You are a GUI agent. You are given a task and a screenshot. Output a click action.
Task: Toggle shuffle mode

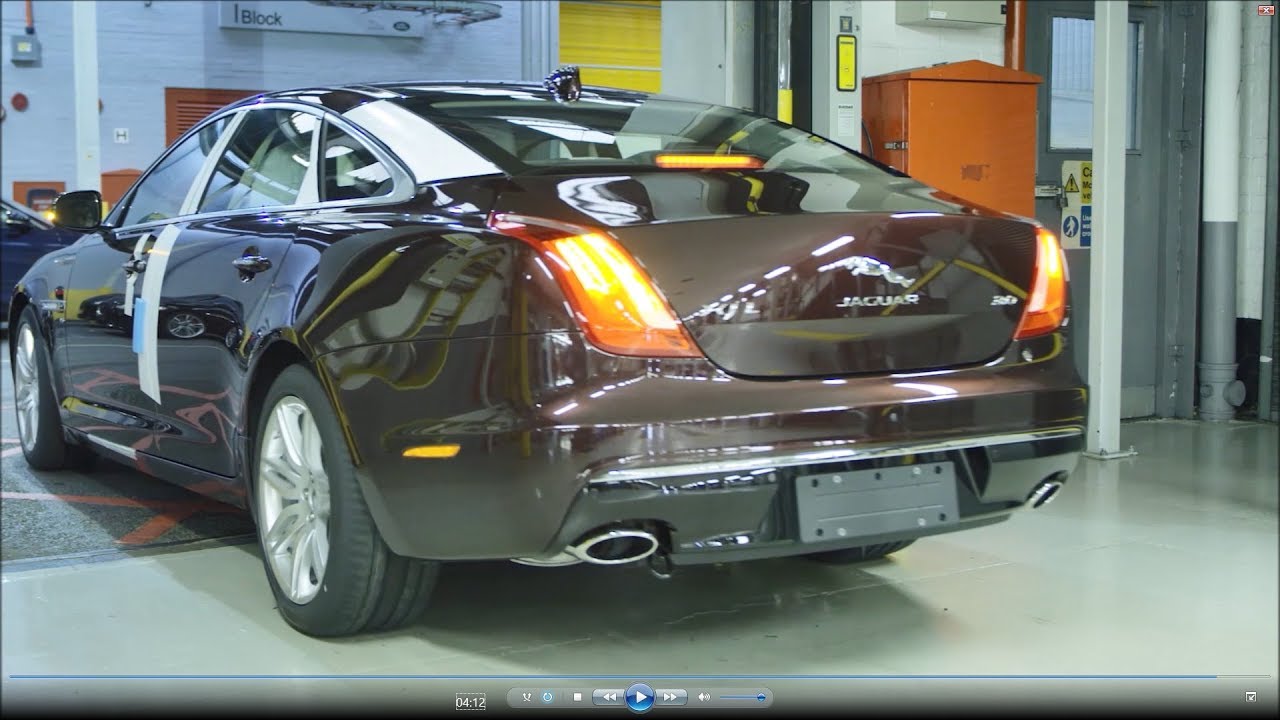(527, 697)
